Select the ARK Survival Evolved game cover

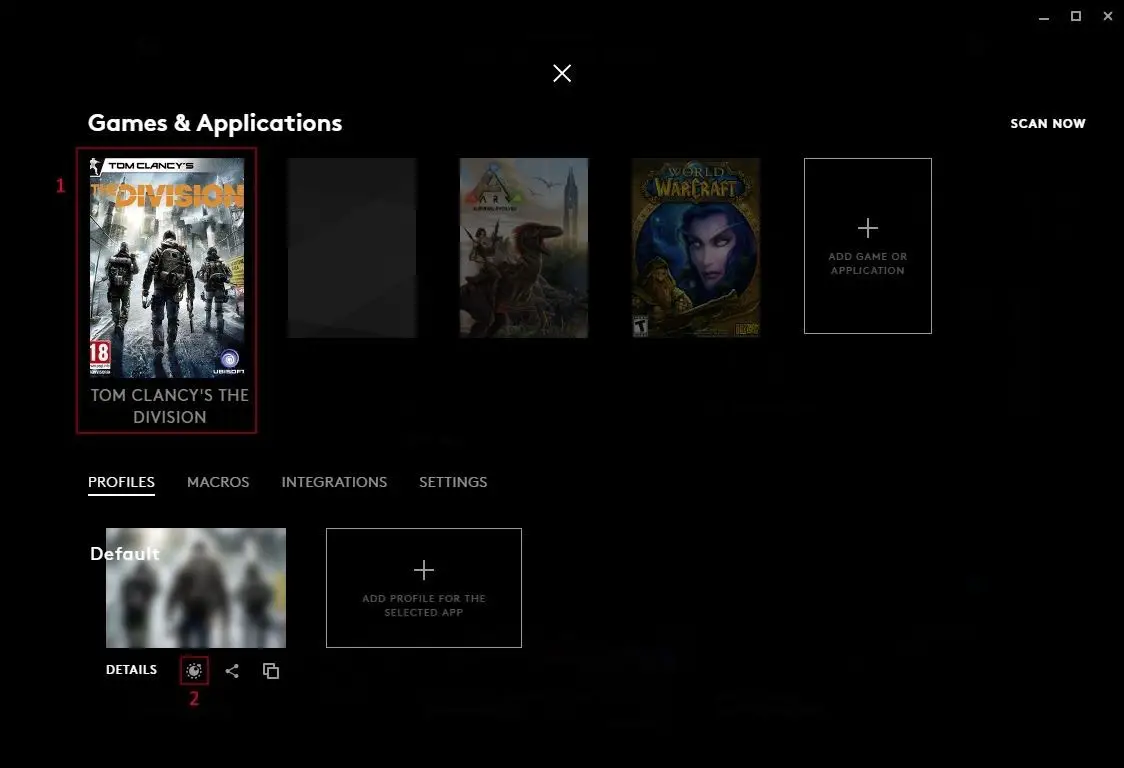click(x=524, y=247)
